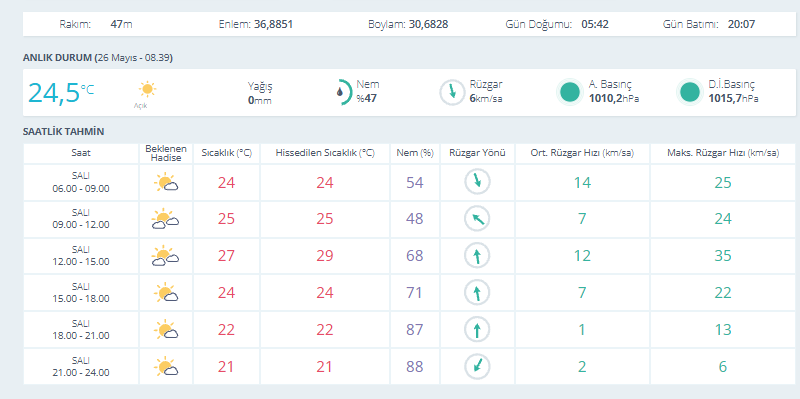The height and width of the screenshot is (399, 800).
Task: Click max wind speed 24
Action: (723, 219)
